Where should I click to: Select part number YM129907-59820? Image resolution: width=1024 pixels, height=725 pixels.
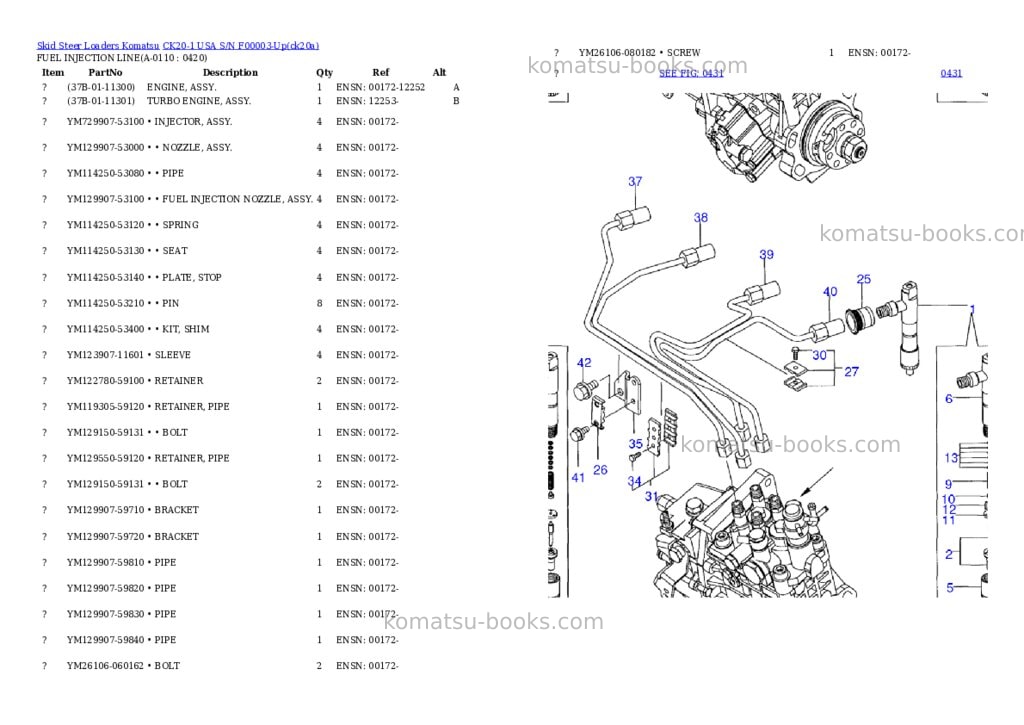[105, 588]
